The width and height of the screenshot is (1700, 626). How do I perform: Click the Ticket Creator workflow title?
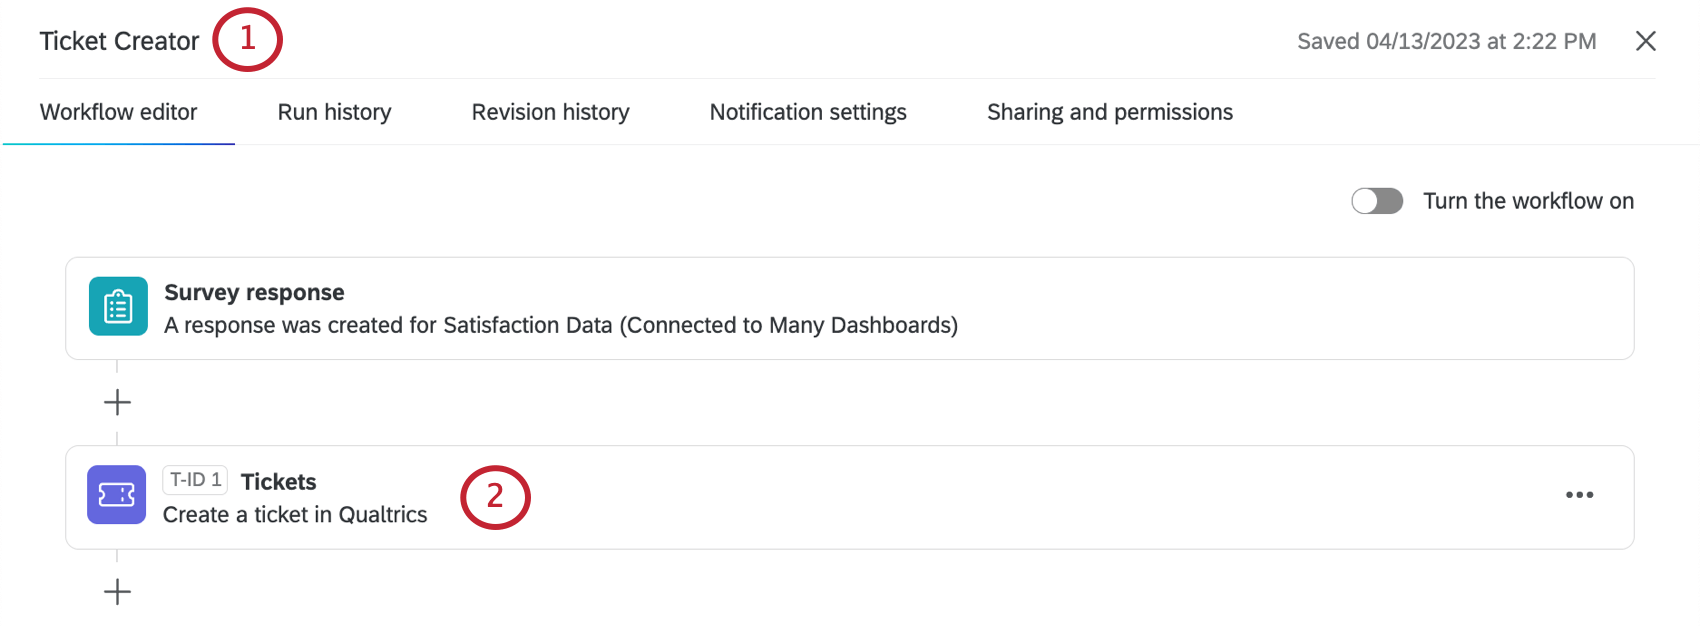[119, 41]
